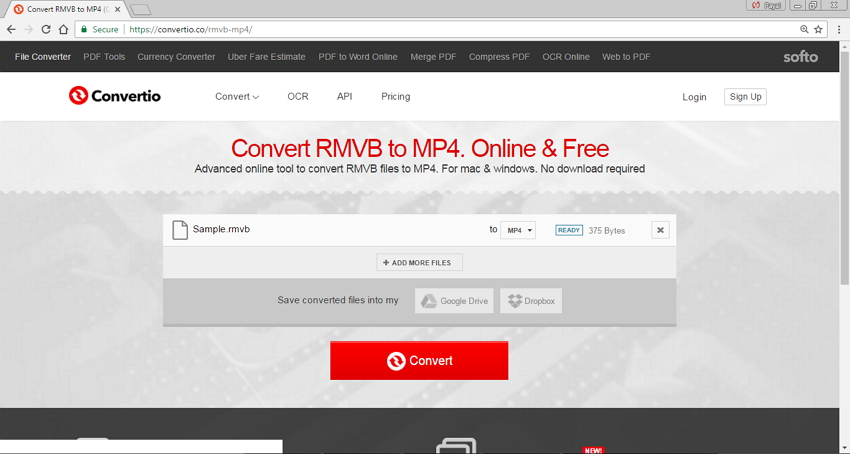This screenshot has width=850, height=454.
Task: Expand the Convert menu in the header
Action: [237, 97]
